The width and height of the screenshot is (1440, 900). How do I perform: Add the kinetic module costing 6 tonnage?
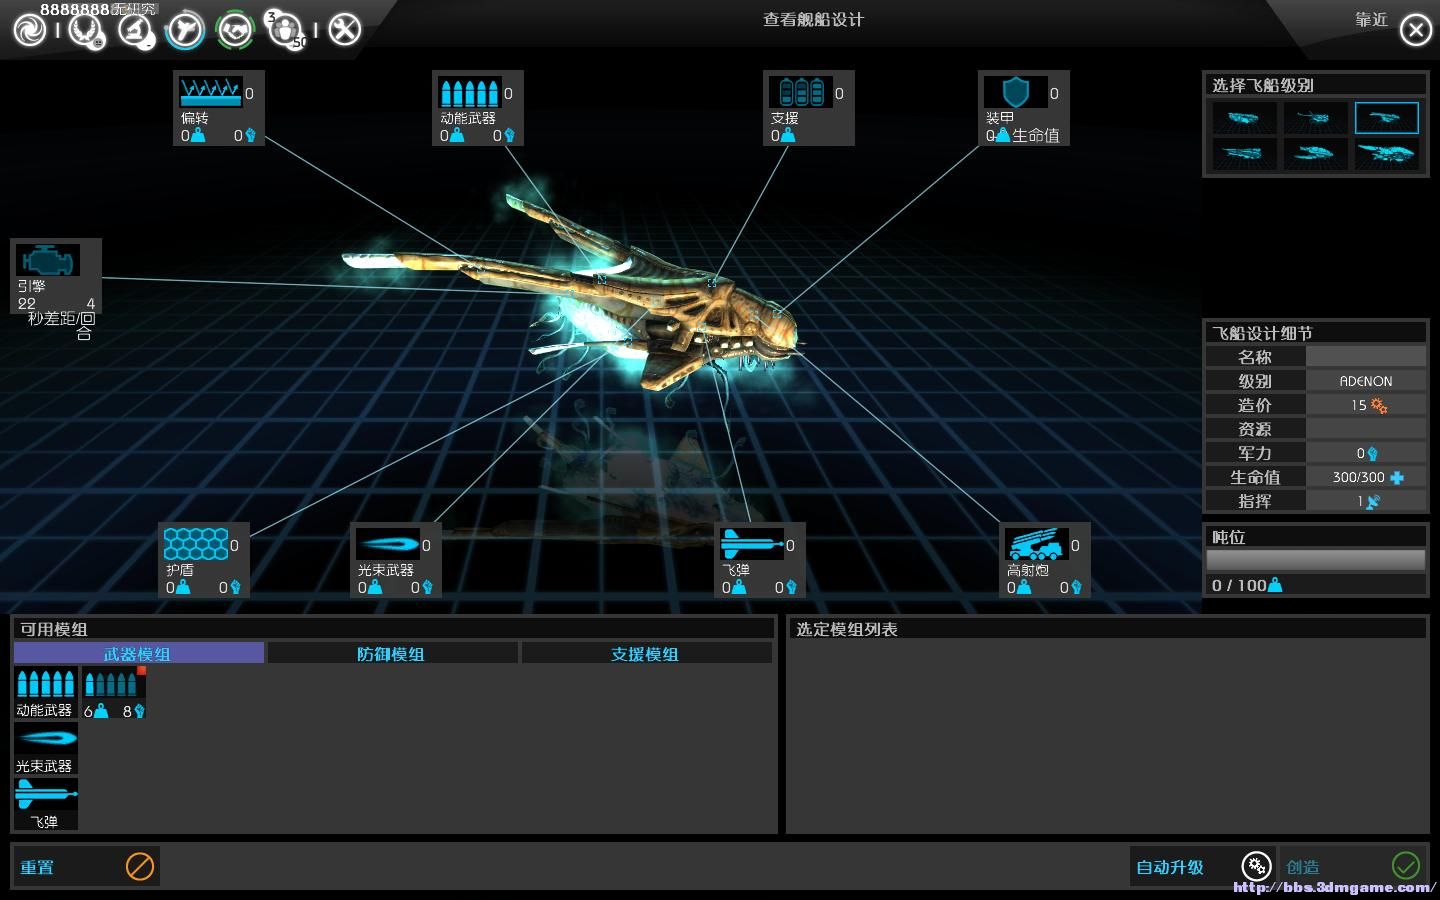(x=114, y=692)
